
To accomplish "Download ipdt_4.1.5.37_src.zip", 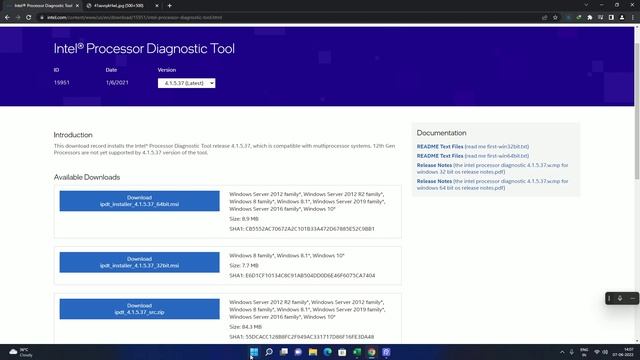I will (139, 309).
